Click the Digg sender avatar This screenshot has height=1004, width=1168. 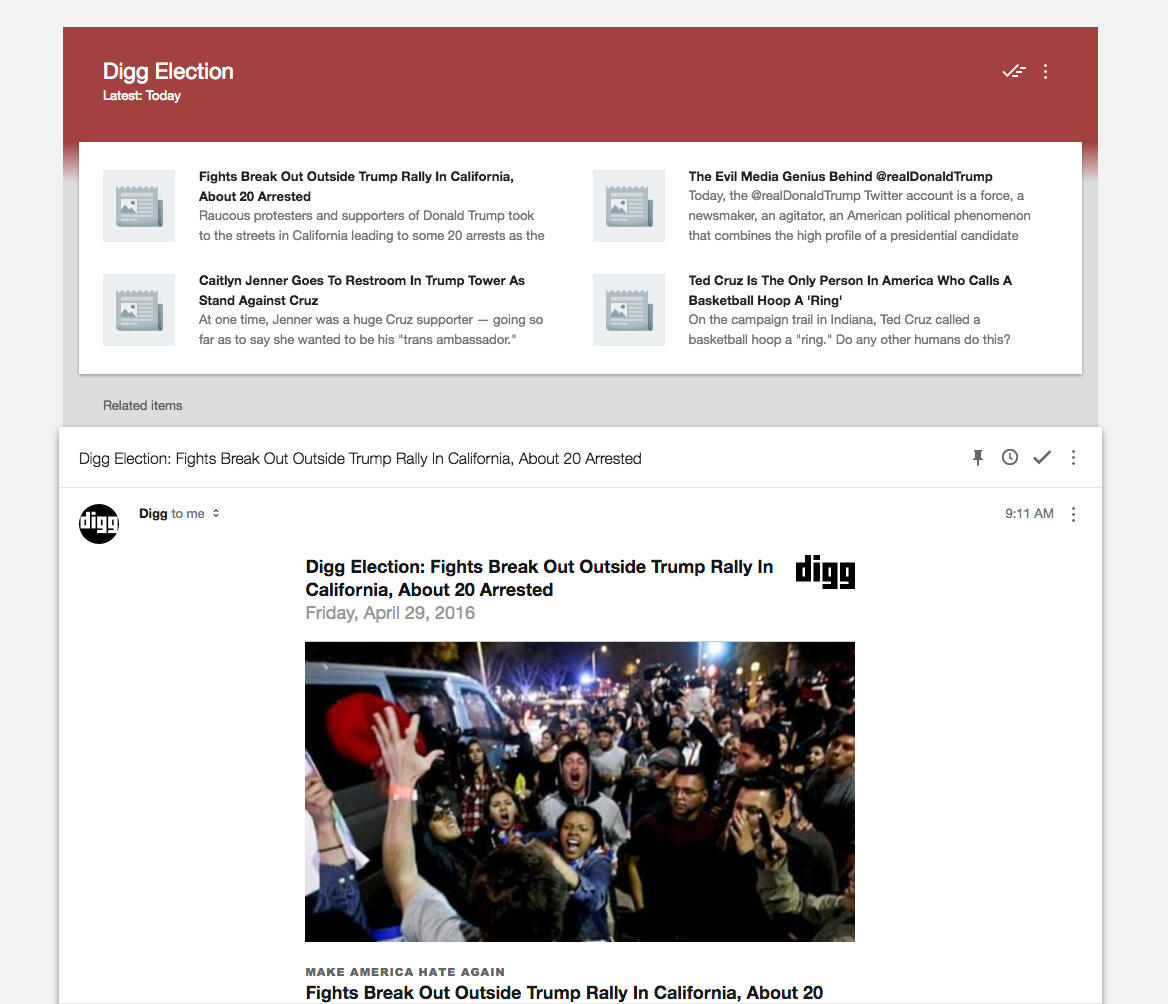click(98, 523)
